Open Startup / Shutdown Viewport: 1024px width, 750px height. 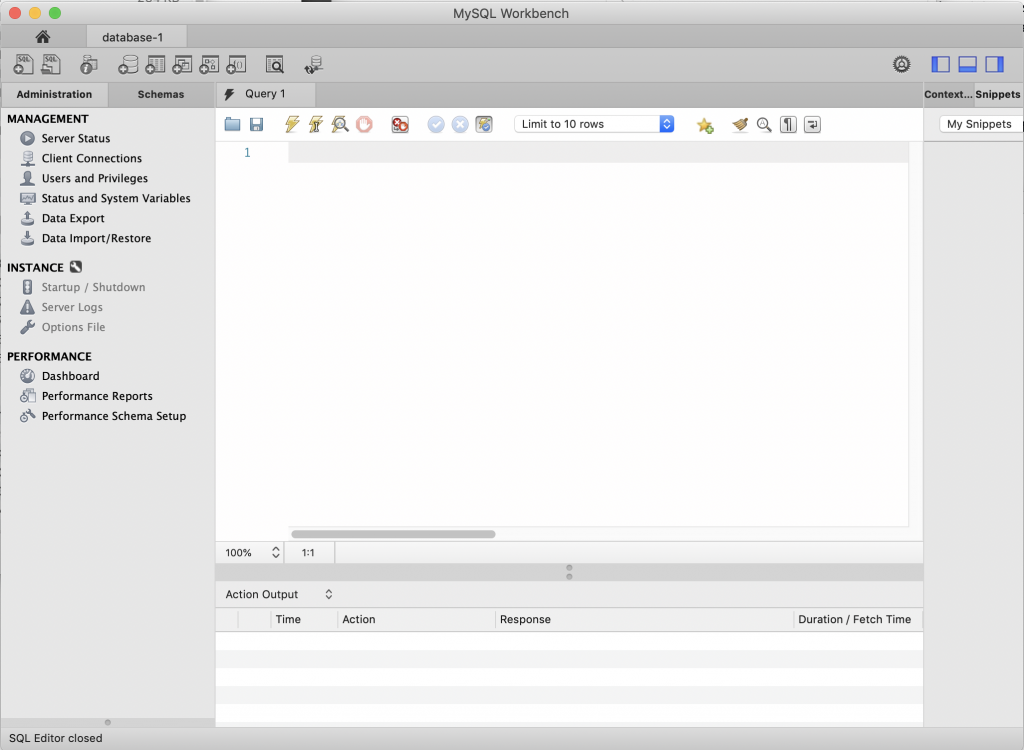[x=93, y=287]
